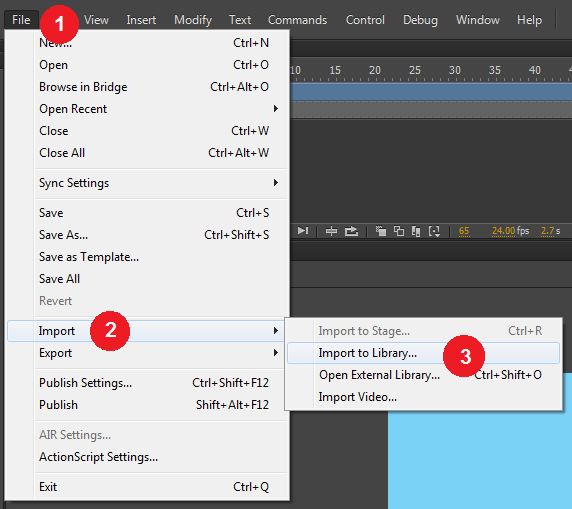
Task: Open the Control menu
Action: pos(365,20)
